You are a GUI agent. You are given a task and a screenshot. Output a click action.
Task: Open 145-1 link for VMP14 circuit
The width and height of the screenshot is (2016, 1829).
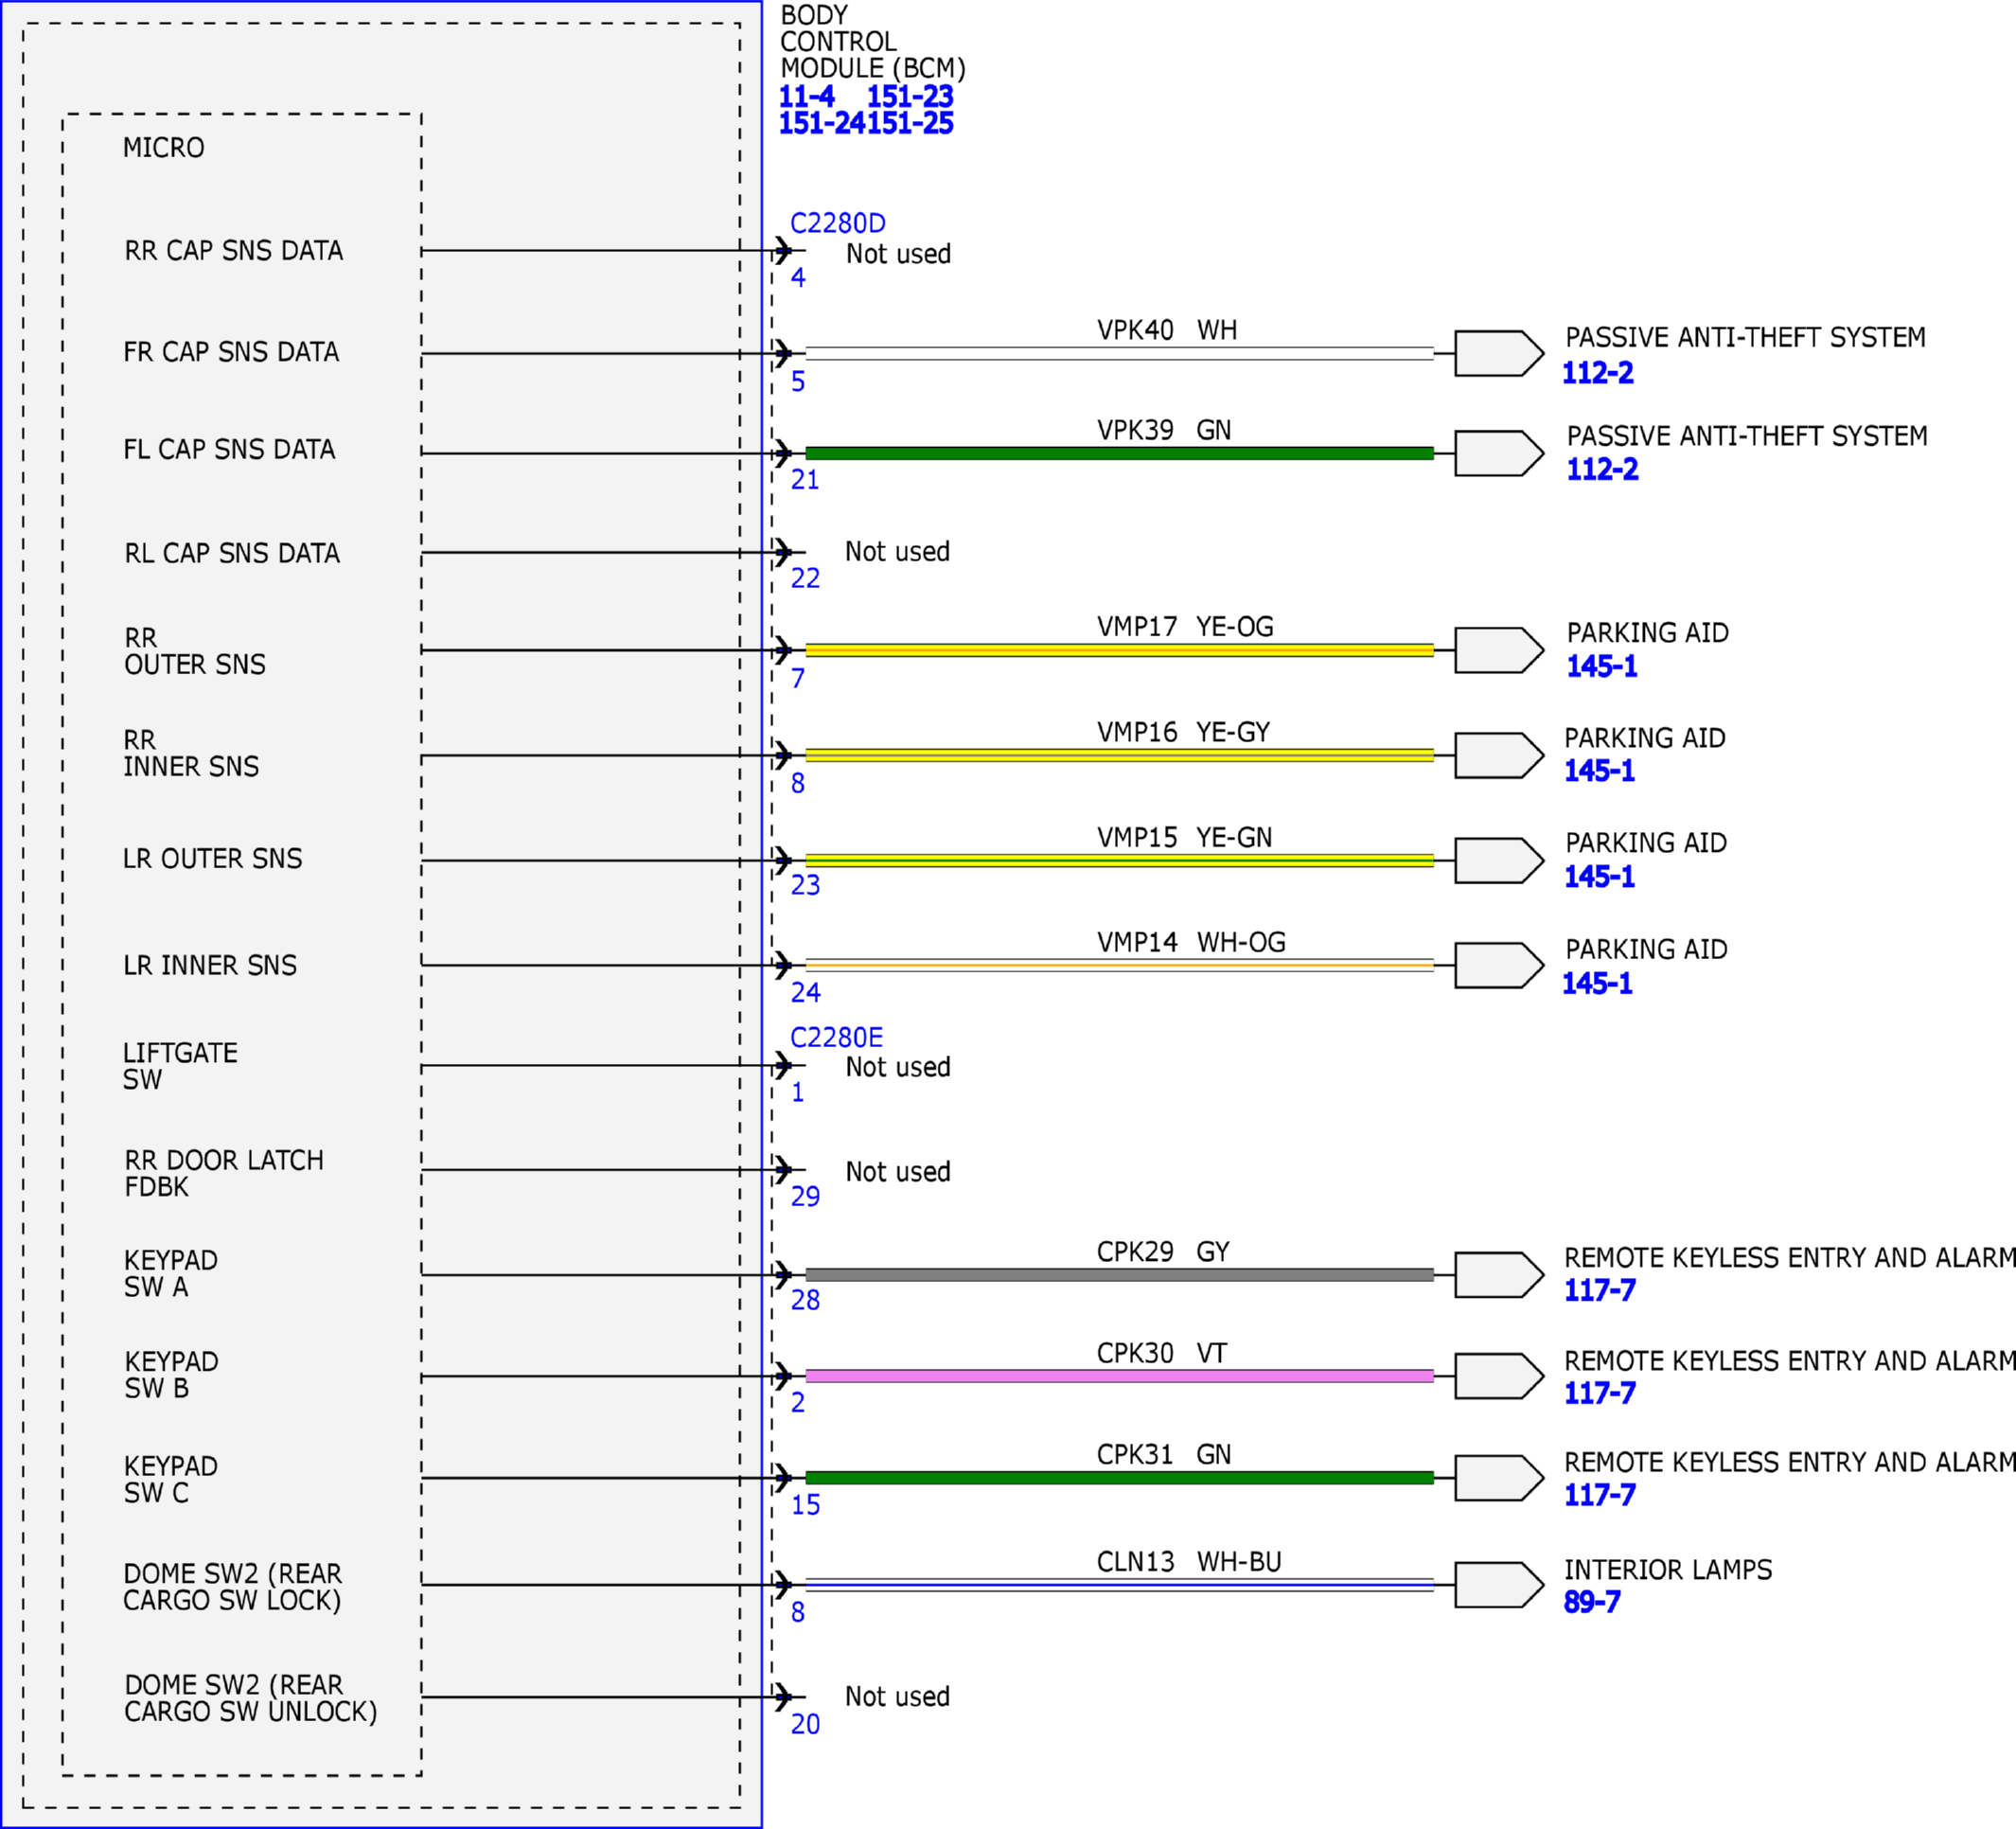click(1598, 984)
